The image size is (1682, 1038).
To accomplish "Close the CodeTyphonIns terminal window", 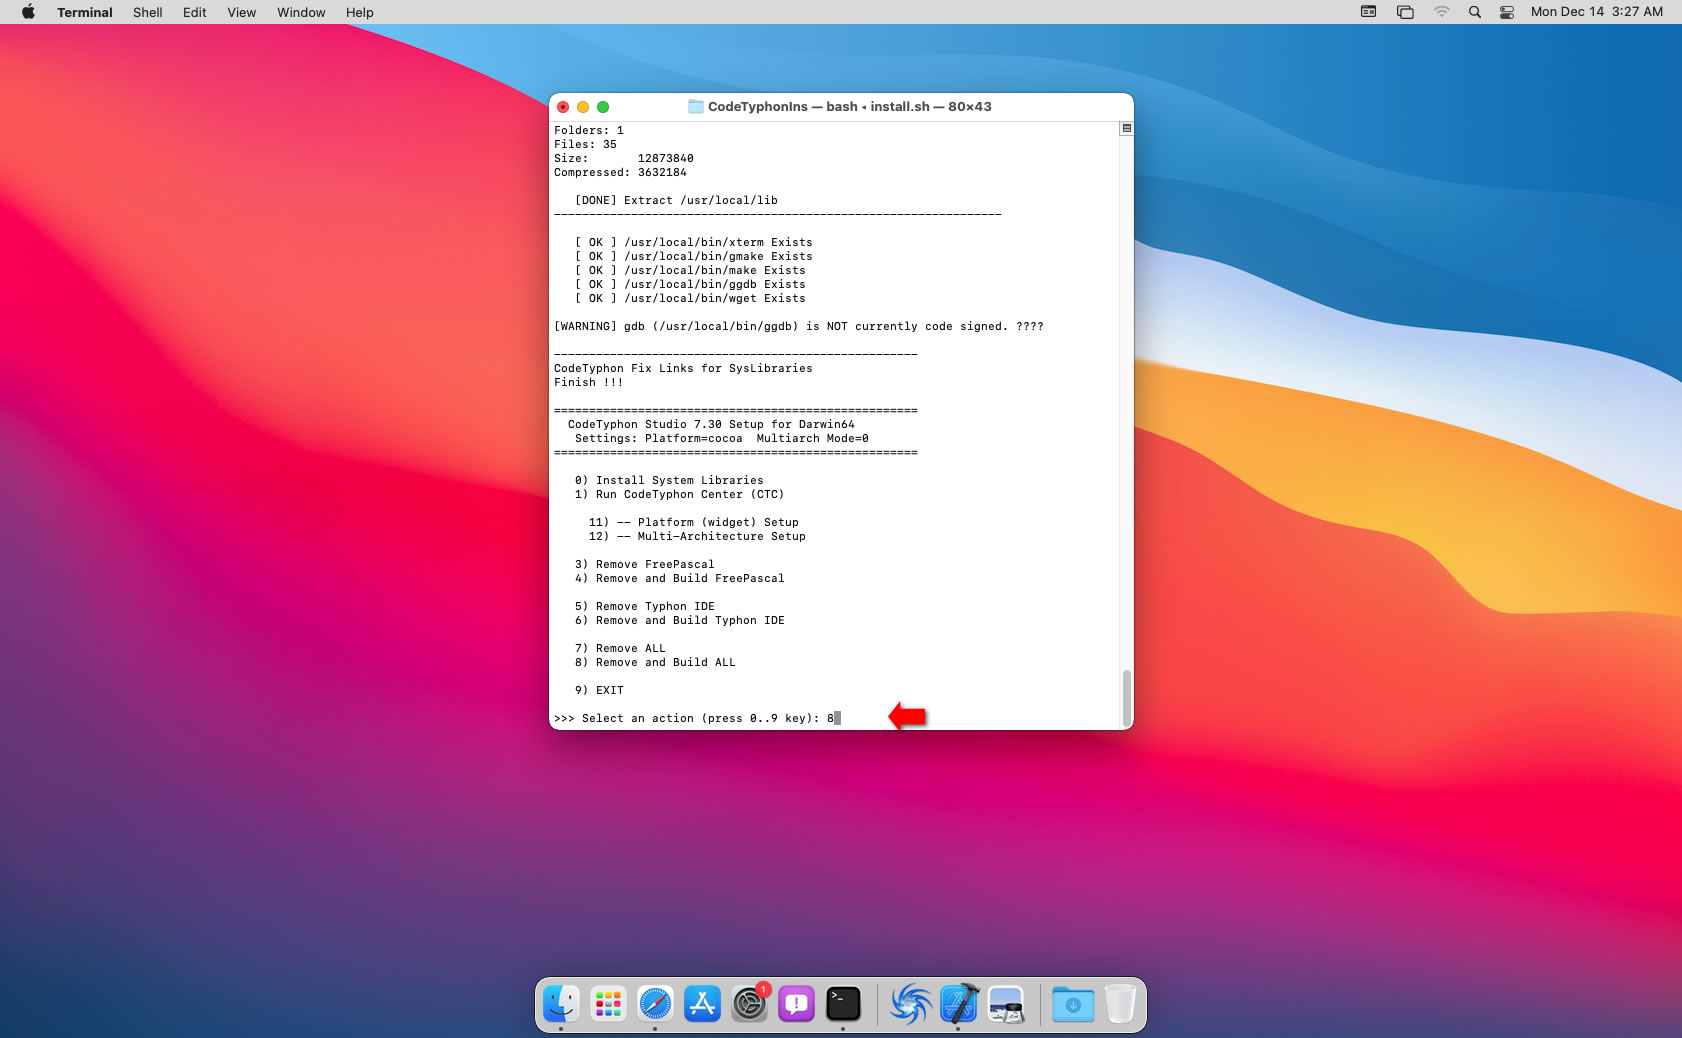I will point(563,107).
